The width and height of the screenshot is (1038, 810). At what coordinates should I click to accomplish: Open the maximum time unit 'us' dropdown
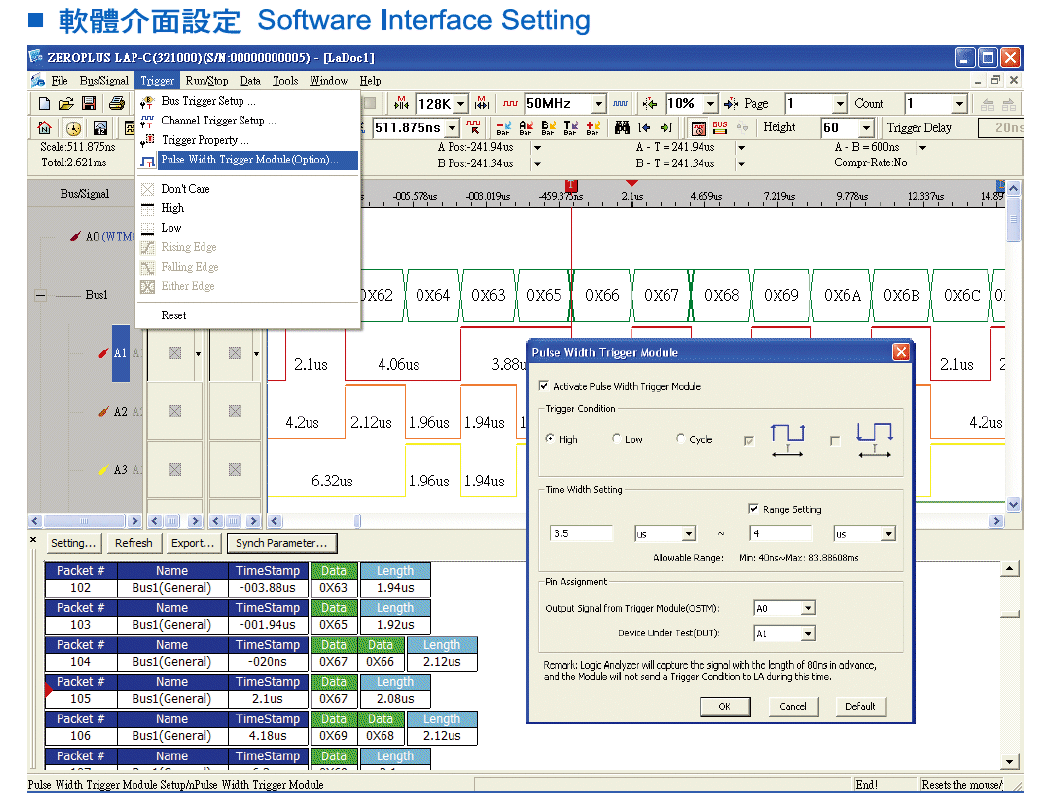click(888, 533)
